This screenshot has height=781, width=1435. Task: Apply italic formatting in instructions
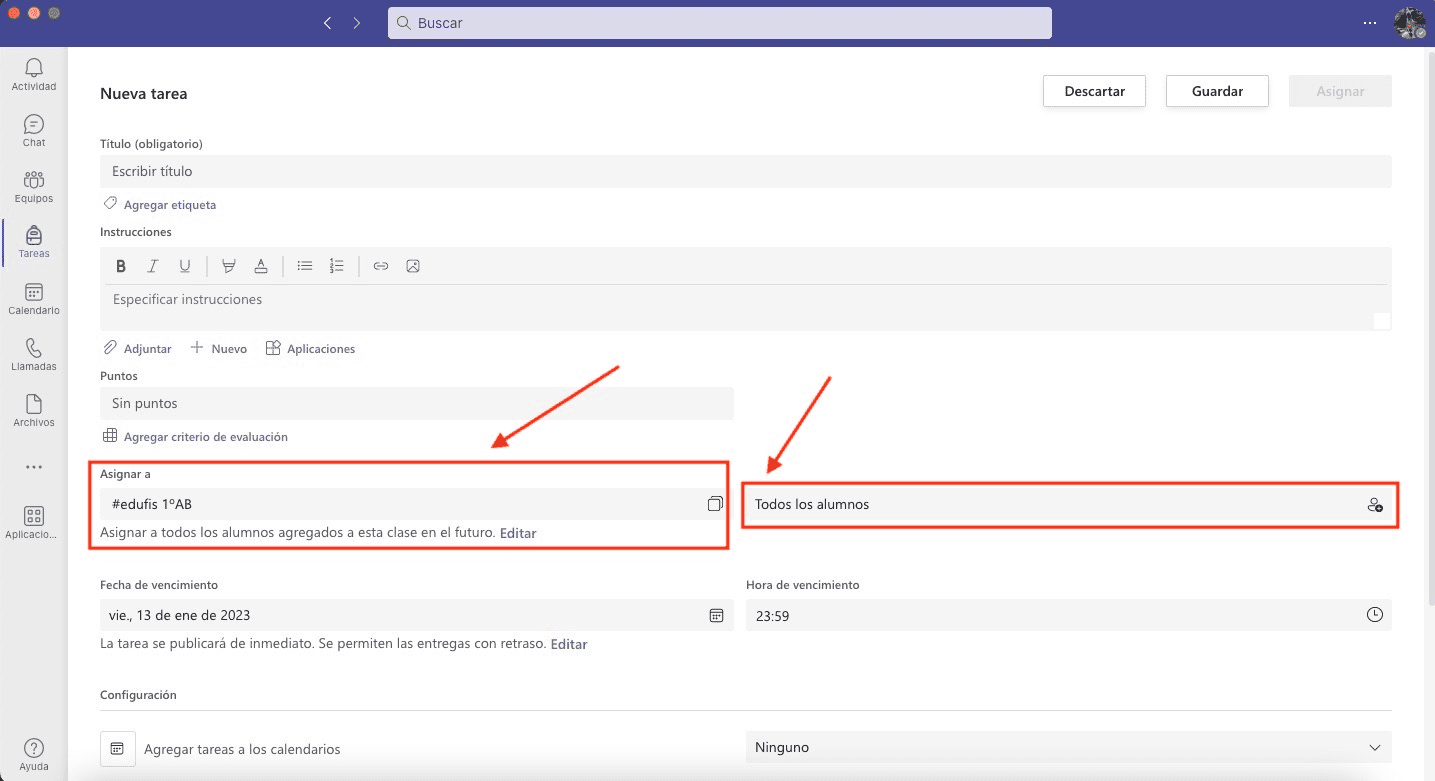pyautogui.click(x=153, y=266)
